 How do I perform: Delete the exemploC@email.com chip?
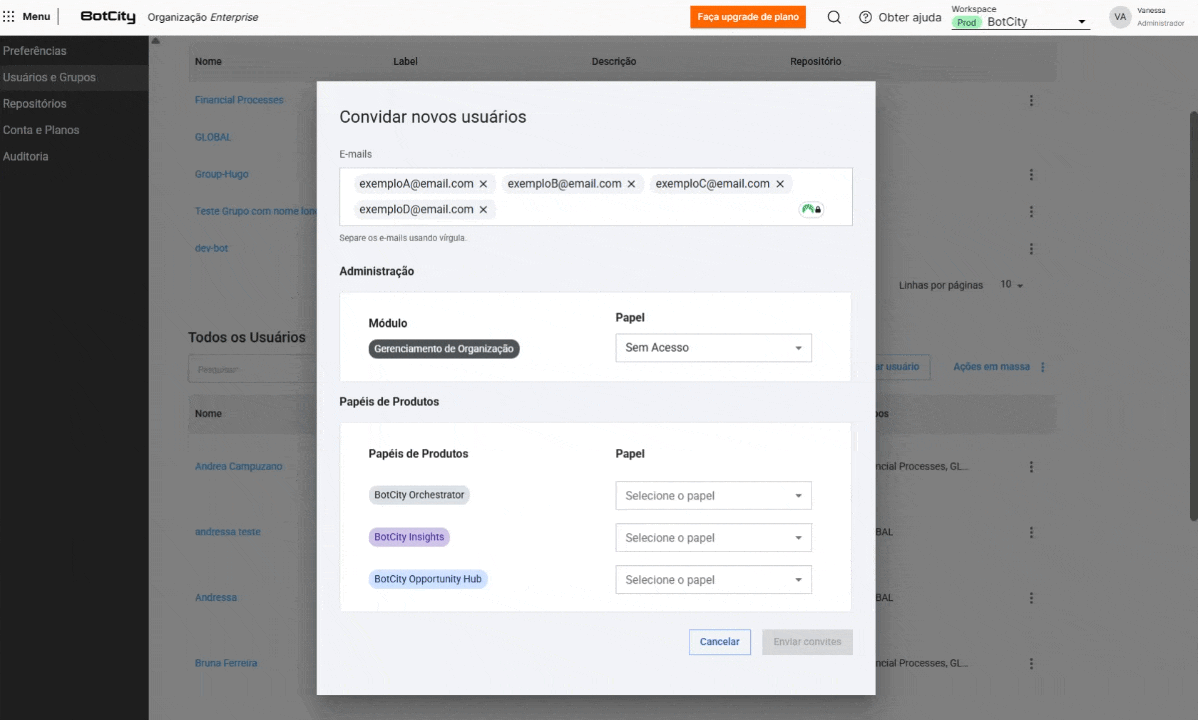780,184
